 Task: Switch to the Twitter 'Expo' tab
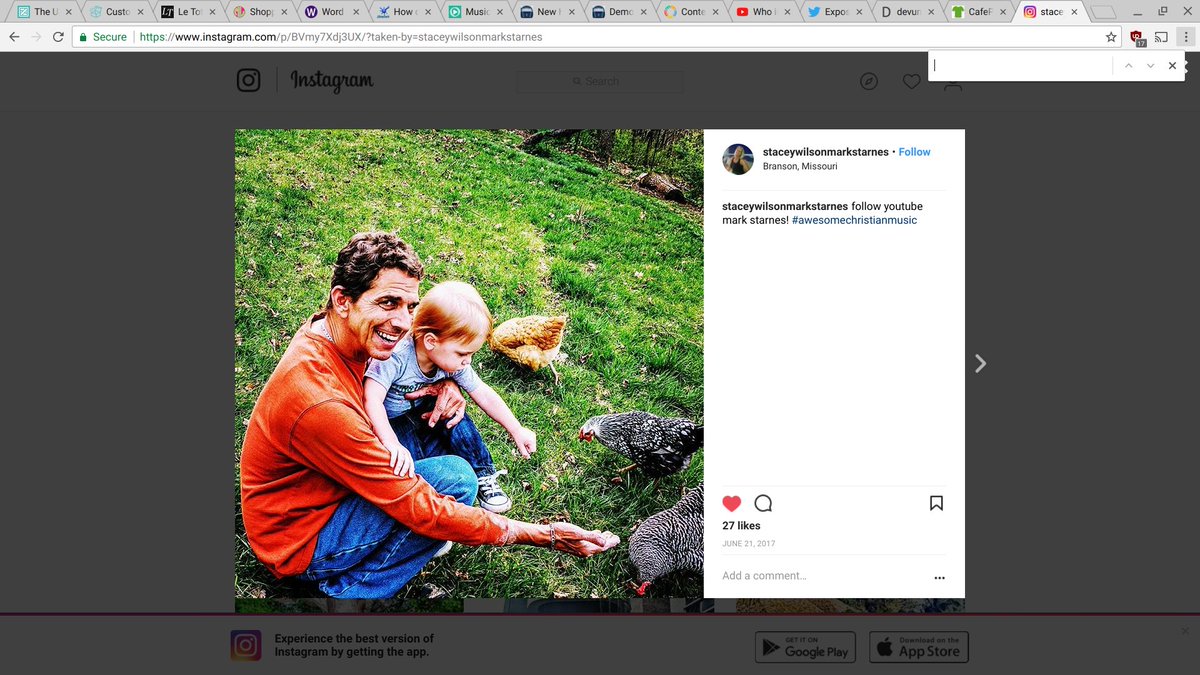pos(832,12)
